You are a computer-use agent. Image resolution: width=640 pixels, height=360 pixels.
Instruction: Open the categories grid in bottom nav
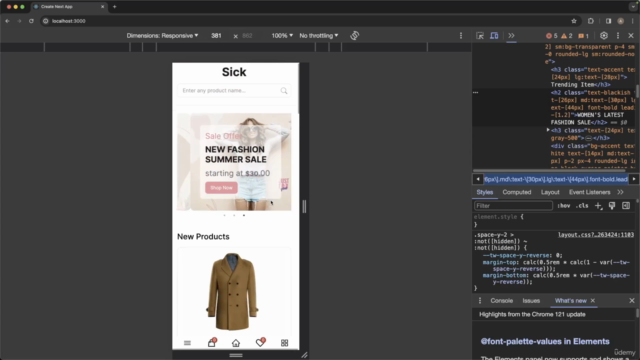point(284,343)
